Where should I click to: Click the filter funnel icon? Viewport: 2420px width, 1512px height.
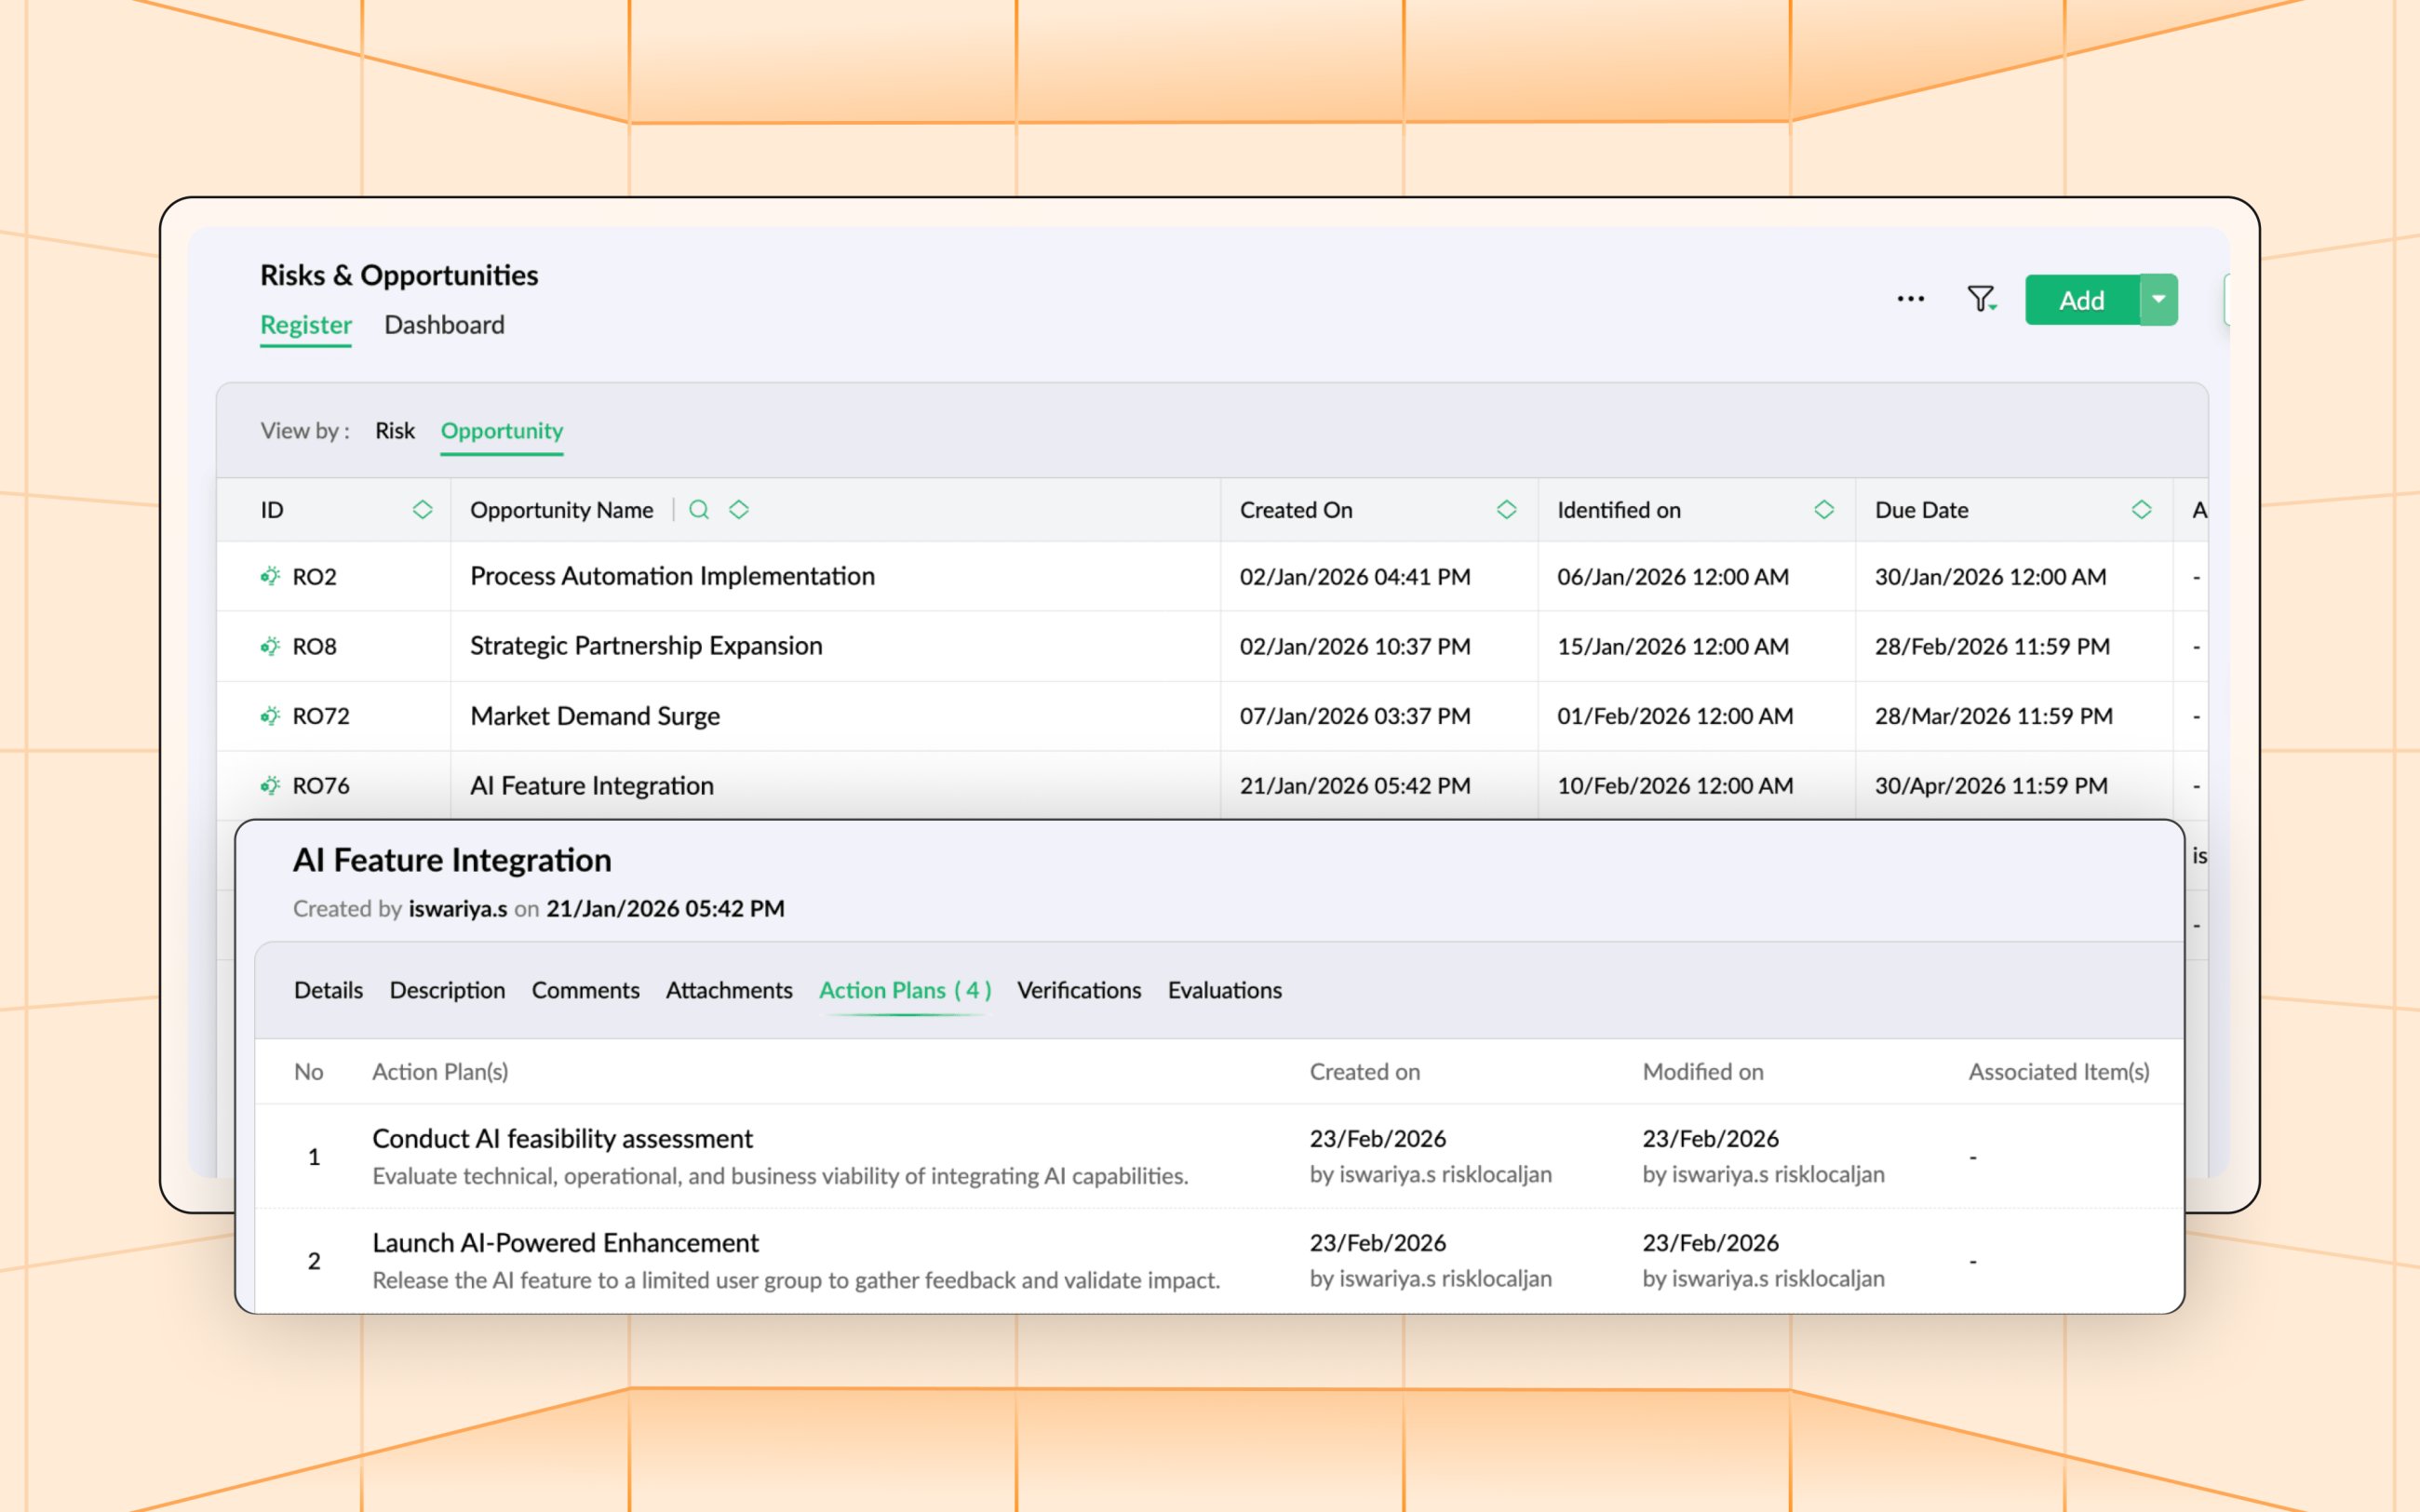coord(1980,299)
